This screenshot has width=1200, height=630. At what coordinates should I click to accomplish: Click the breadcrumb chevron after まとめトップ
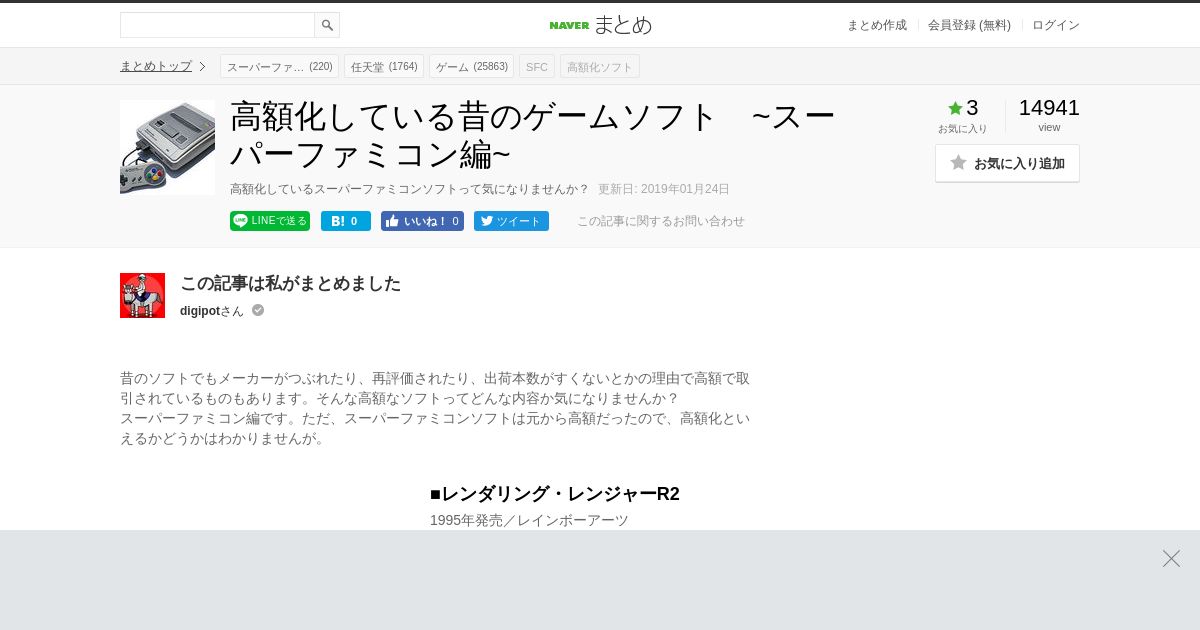tap(202, 66)
